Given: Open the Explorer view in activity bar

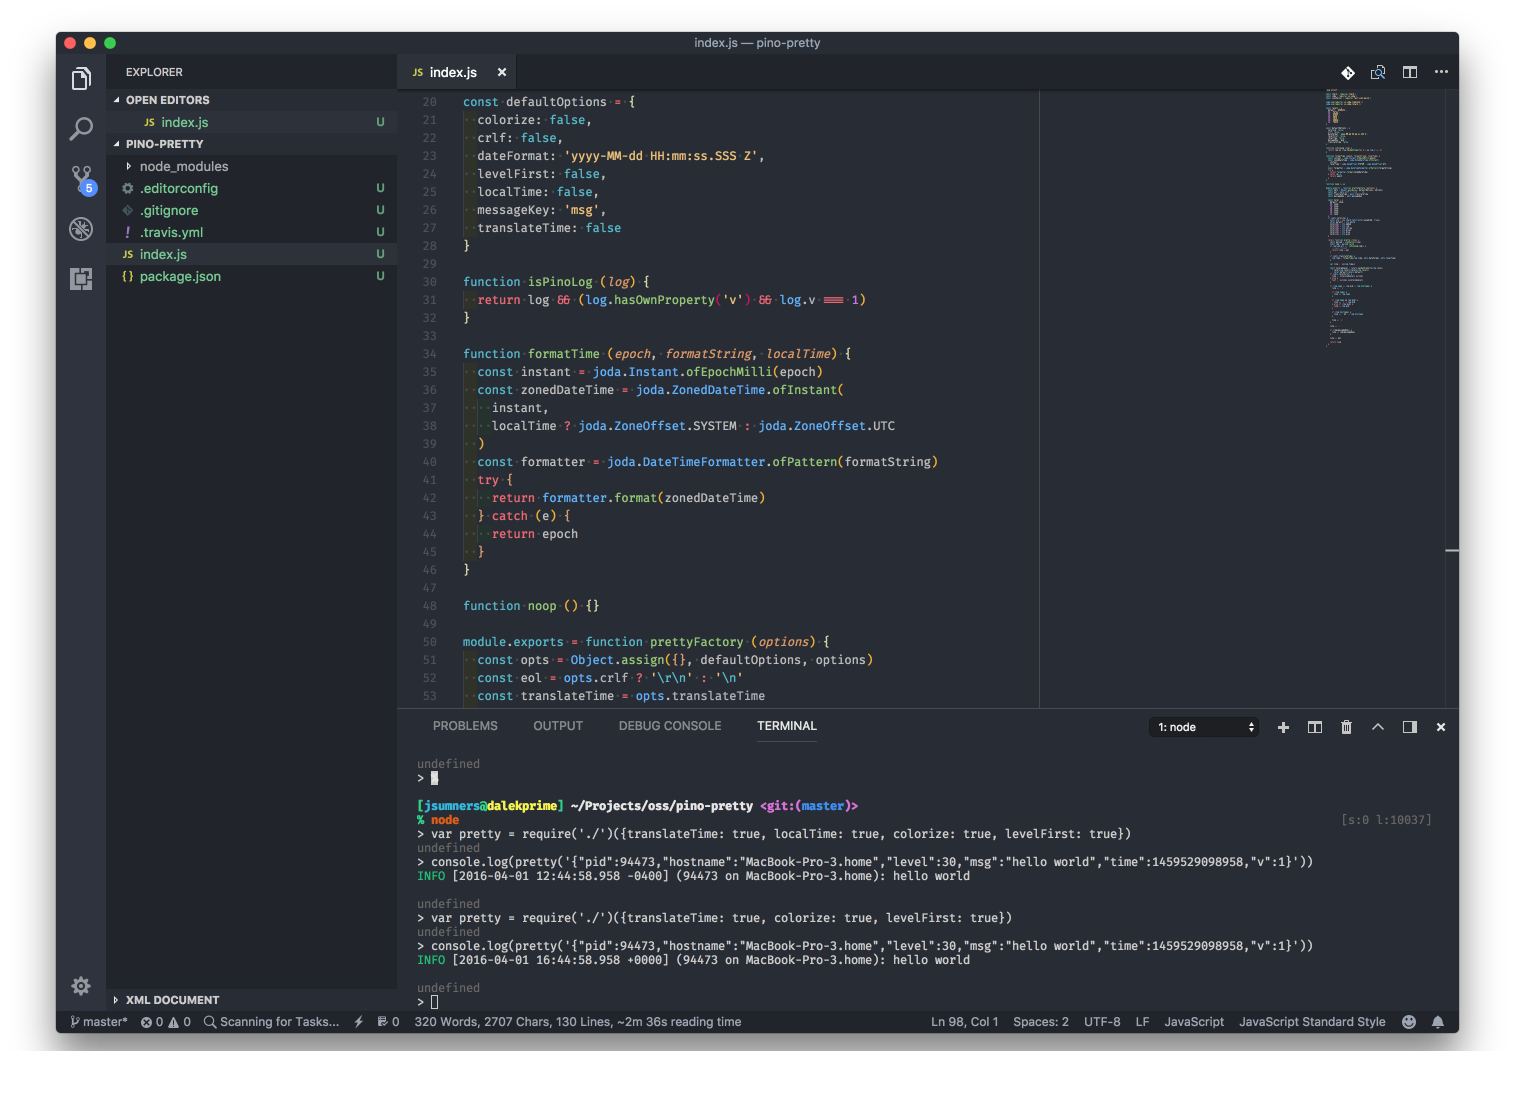Looking at the screenshot, I should coord(81,78).
